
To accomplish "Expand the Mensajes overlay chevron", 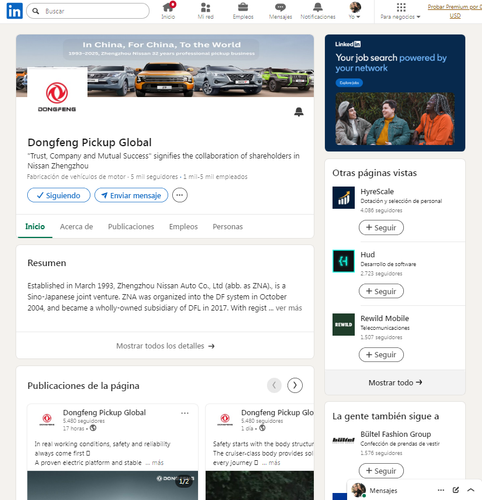I will click(x=471, y=490).
